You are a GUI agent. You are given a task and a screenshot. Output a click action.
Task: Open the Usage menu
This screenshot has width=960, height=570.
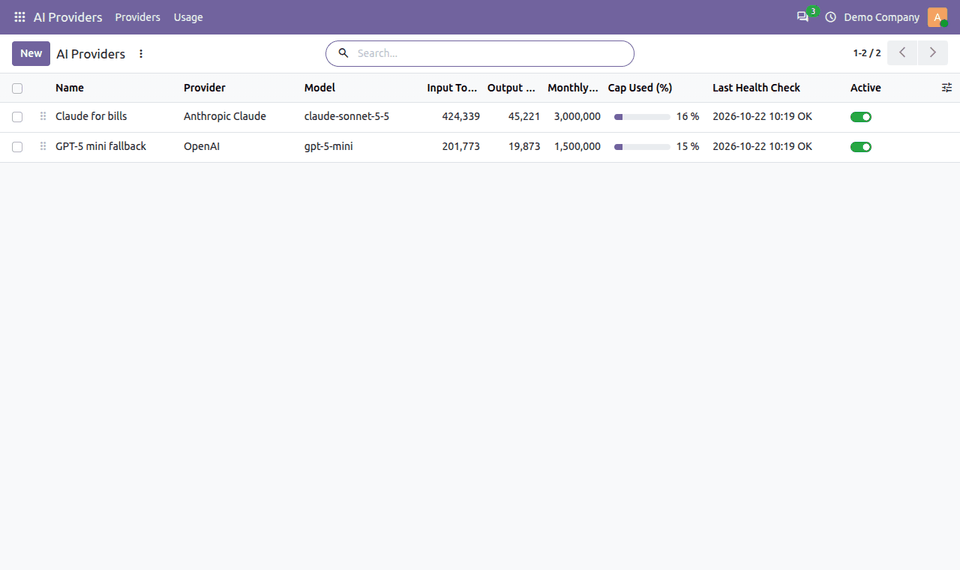pyautogui.click(x=188, y=17)
